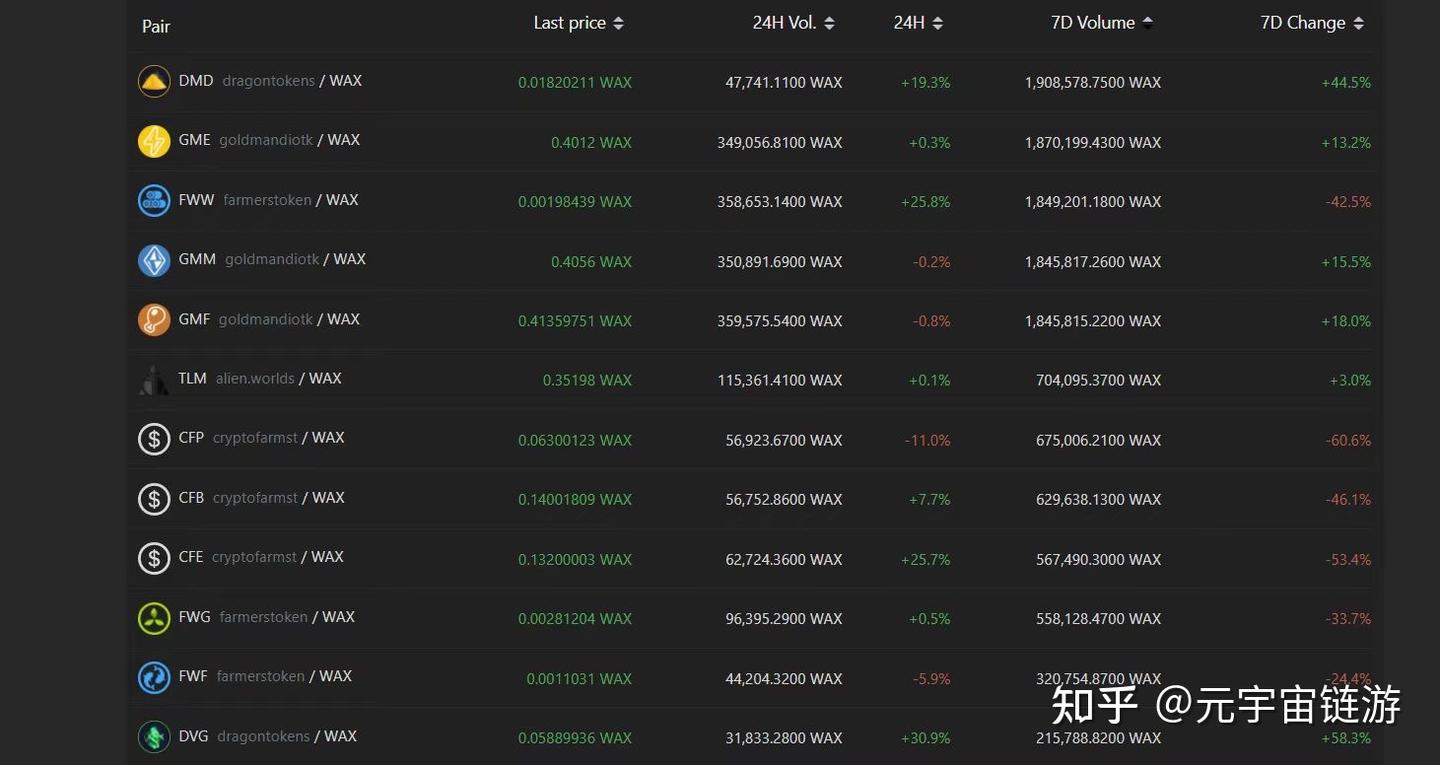Click the TLM alien.worlds icon

tap(154, 380)
